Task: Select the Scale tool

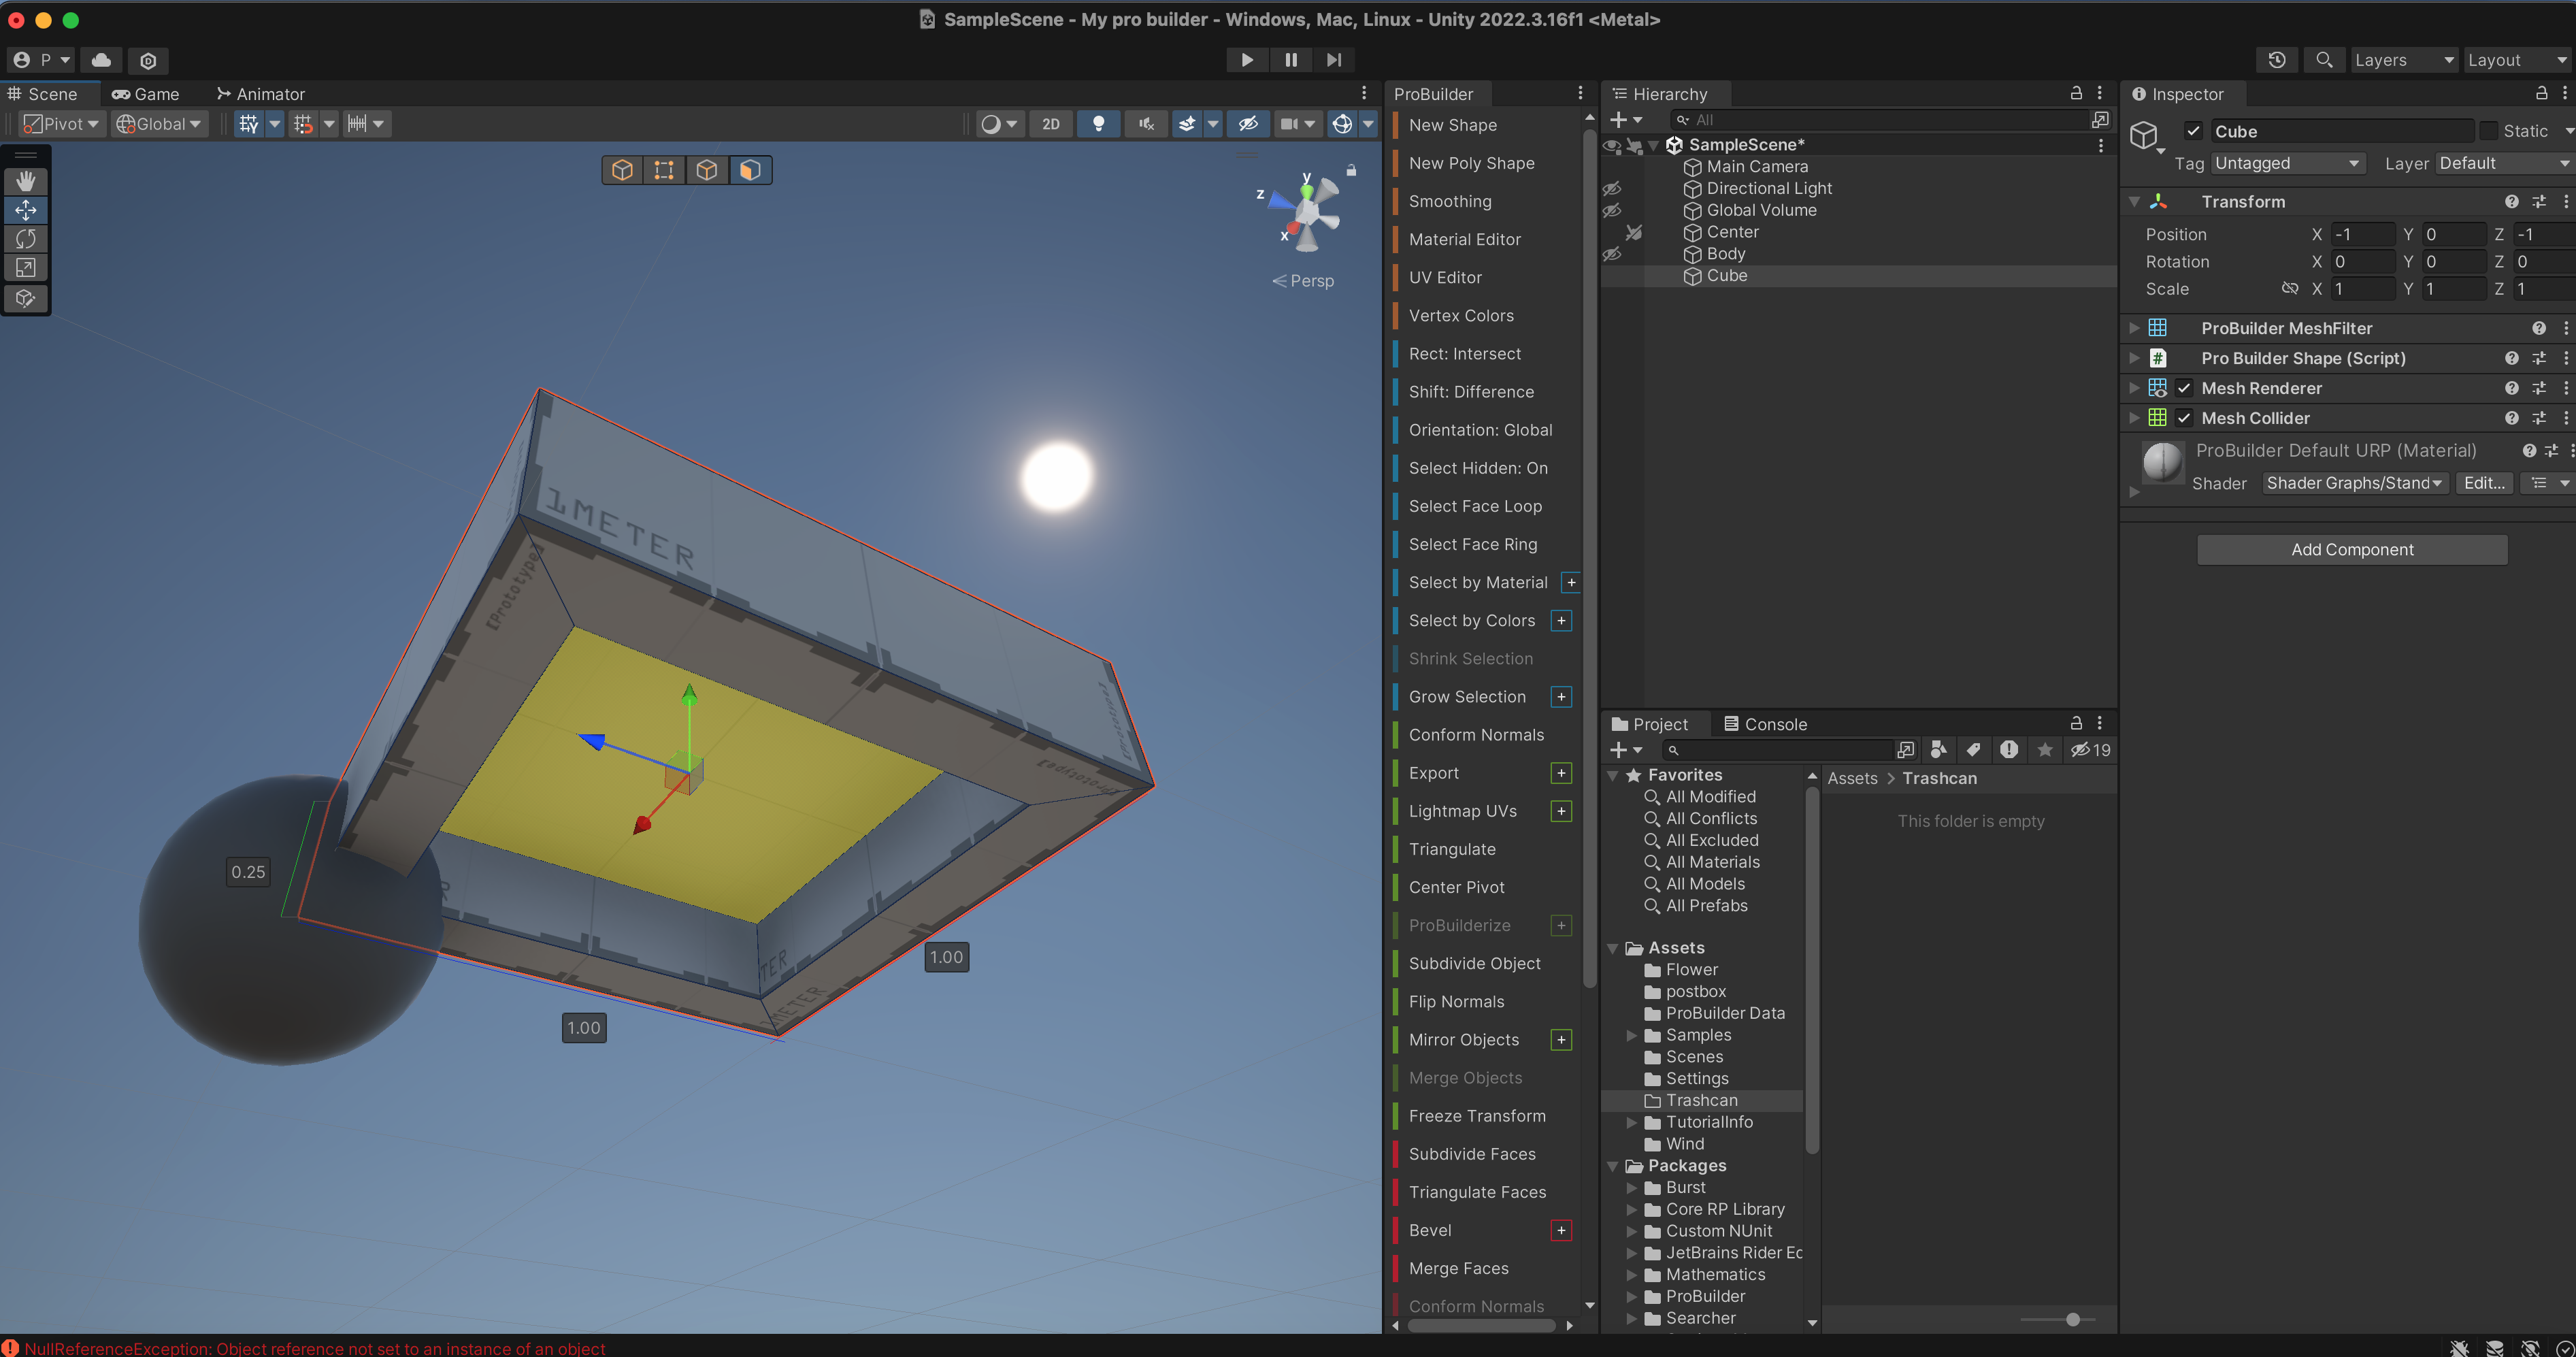Action: click(x=26, y=268)
